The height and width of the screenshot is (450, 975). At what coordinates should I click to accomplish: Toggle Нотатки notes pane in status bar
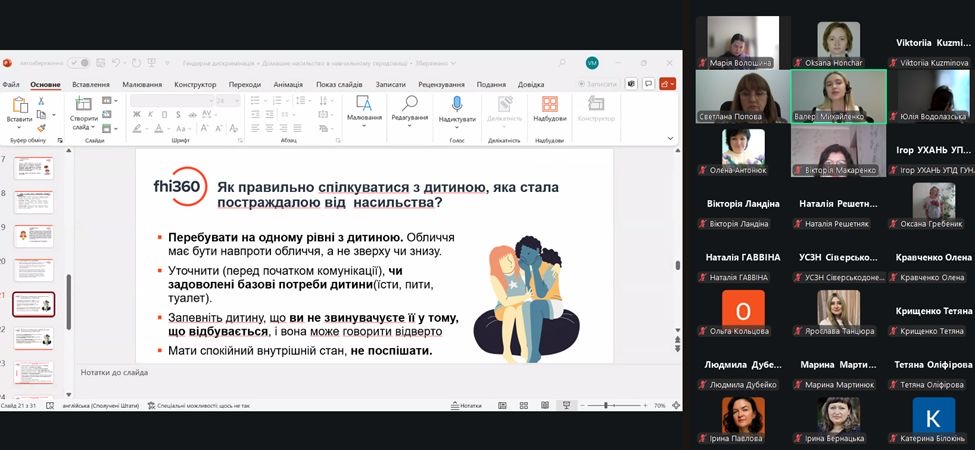(x=466, y=405)
